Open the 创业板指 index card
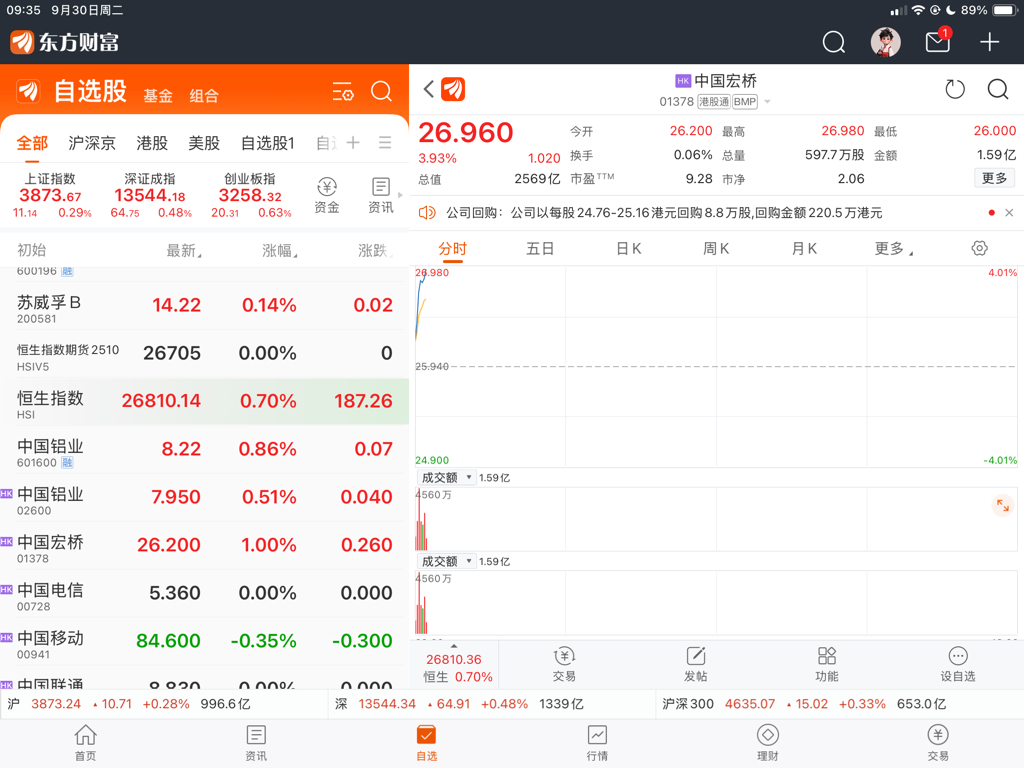This screenshot has height=768, width=1024. point(250,195)
